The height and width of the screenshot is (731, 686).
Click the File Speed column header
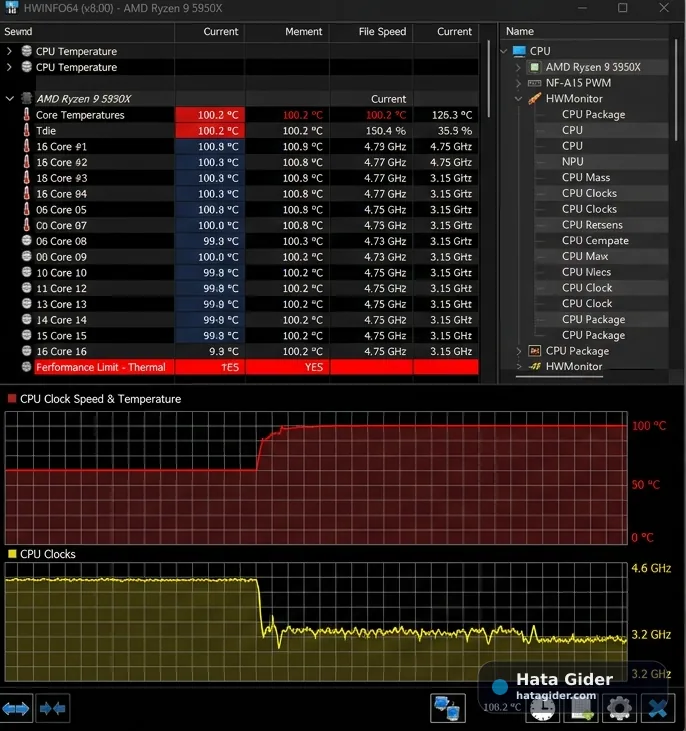point(382,31)
